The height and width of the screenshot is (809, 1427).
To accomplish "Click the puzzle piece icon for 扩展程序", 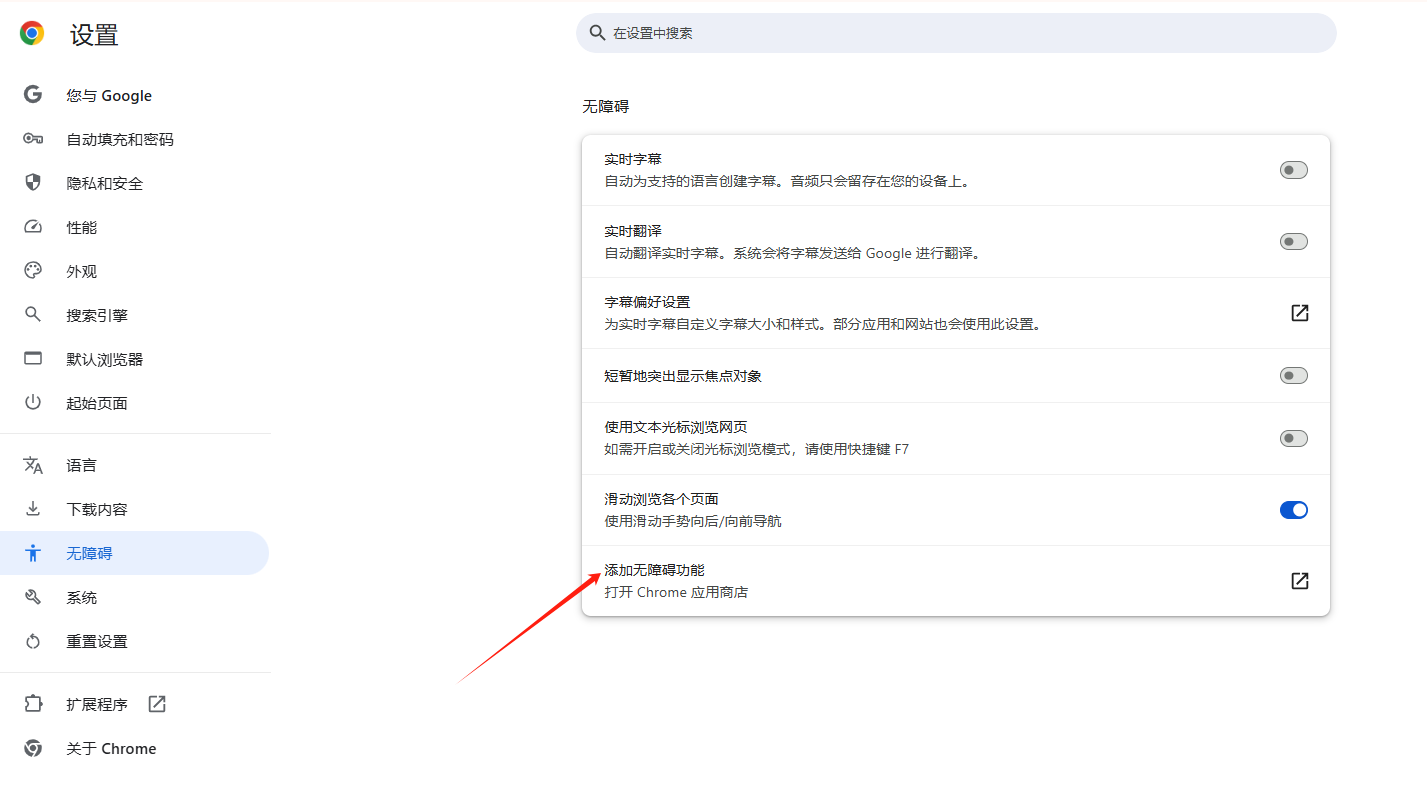I will pyautogui.click(x=33, y=704).
